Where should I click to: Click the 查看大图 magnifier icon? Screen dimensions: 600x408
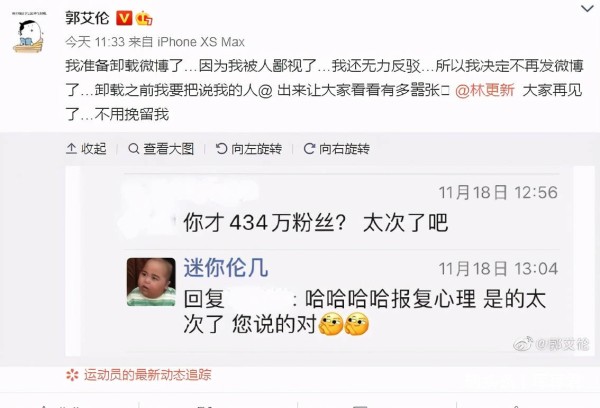(134, 149)
